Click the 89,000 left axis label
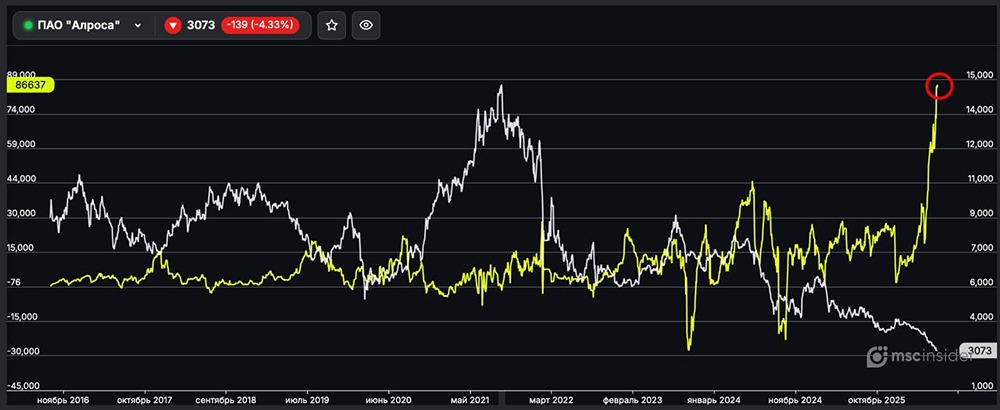The image size is (1000, 410). click(21, 75)
